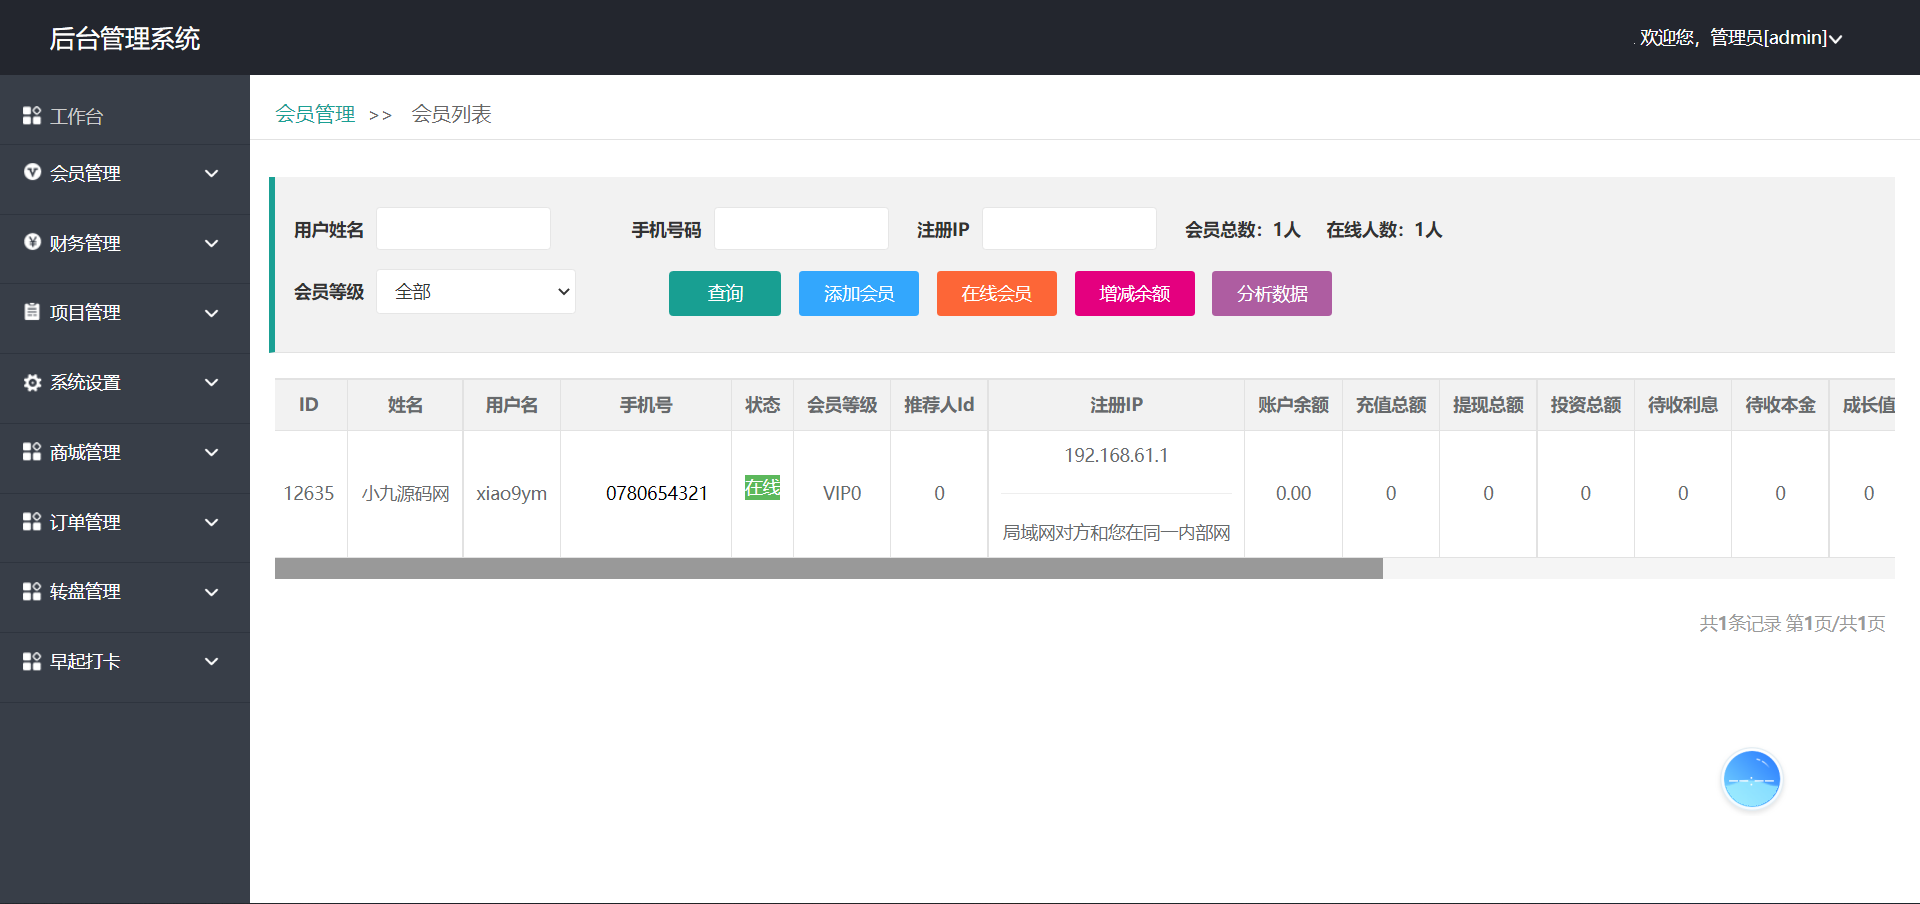Click username xiao9ym cell

click(x=511, y=493)
